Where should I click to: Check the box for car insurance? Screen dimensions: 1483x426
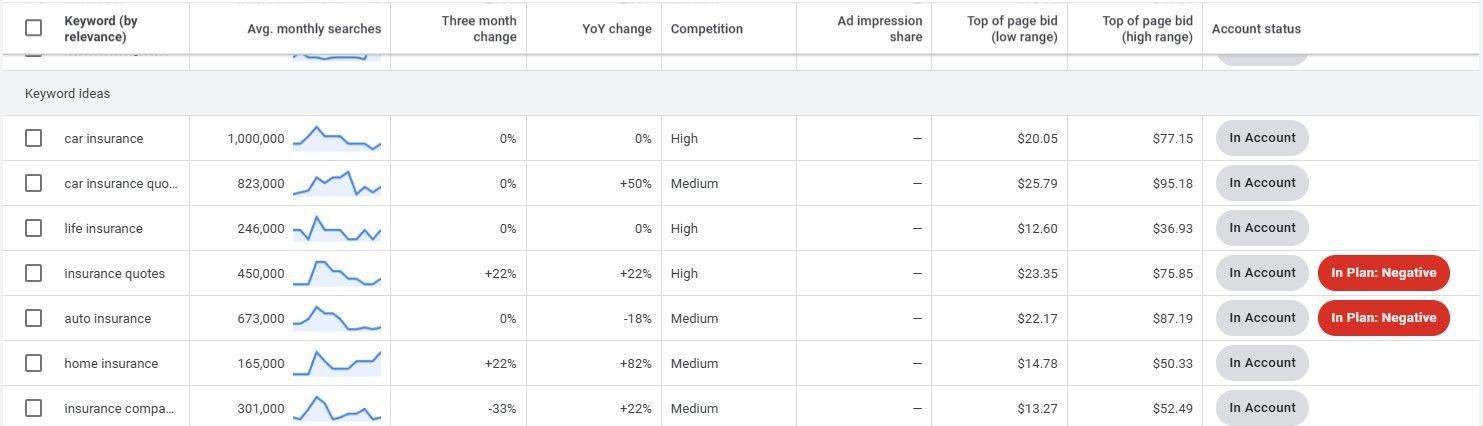pos(33,138)
